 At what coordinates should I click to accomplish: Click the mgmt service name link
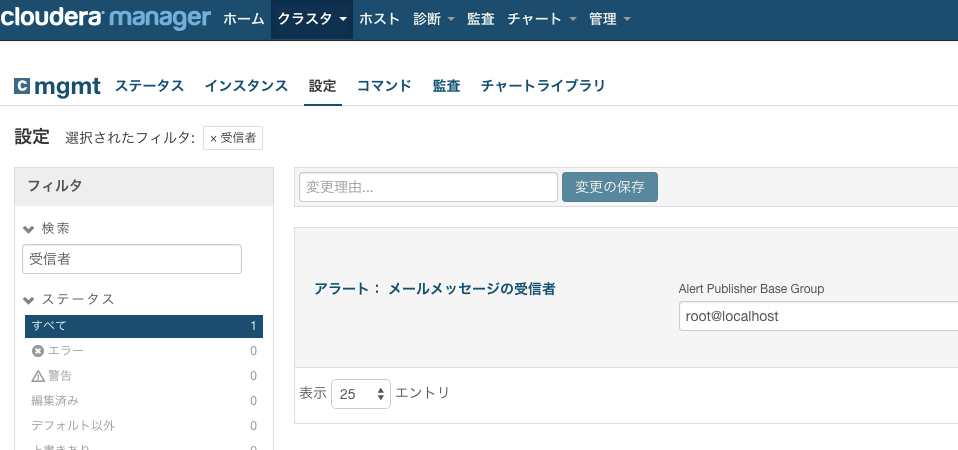point(67,87)
